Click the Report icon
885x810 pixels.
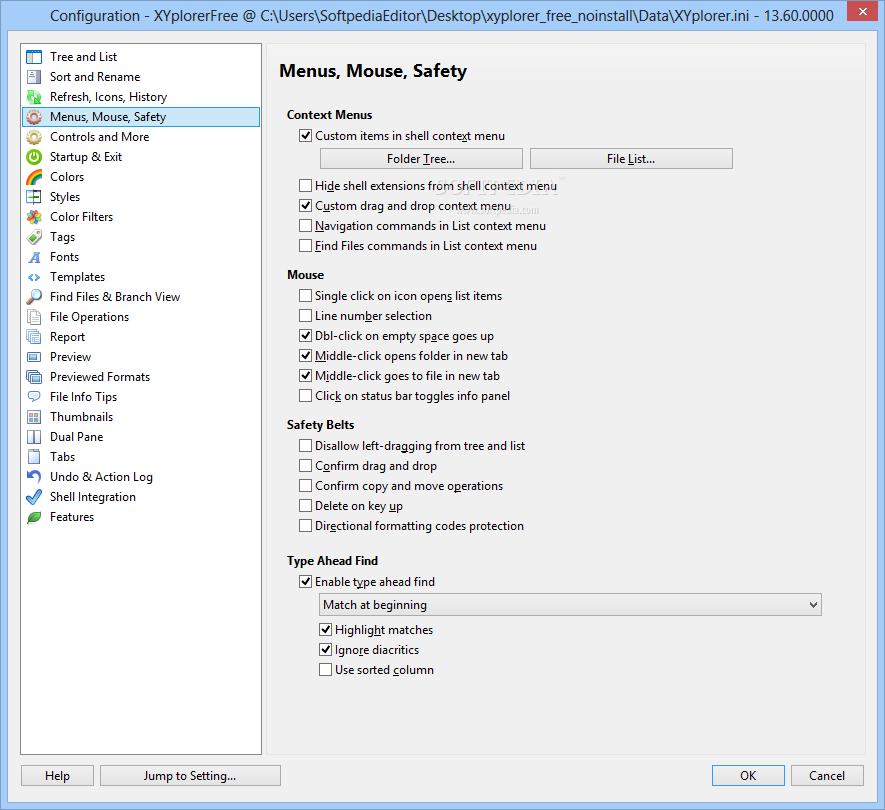click(x=34, y=337)
